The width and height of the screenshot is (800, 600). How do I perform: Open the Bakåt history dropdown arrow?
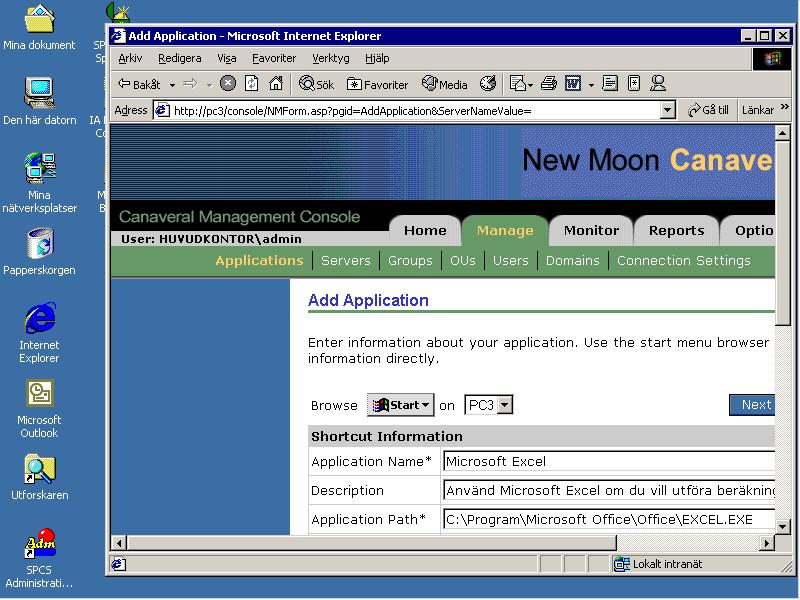[172, 85]
